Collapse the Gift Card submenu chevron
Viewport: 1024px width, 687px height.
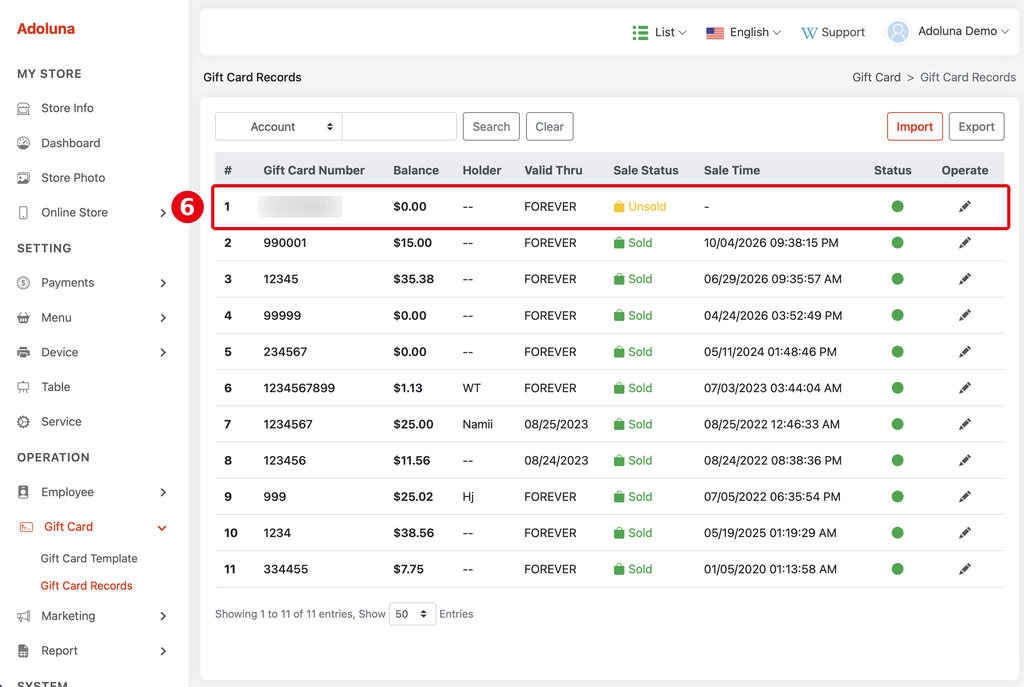(x=162, y=528)
